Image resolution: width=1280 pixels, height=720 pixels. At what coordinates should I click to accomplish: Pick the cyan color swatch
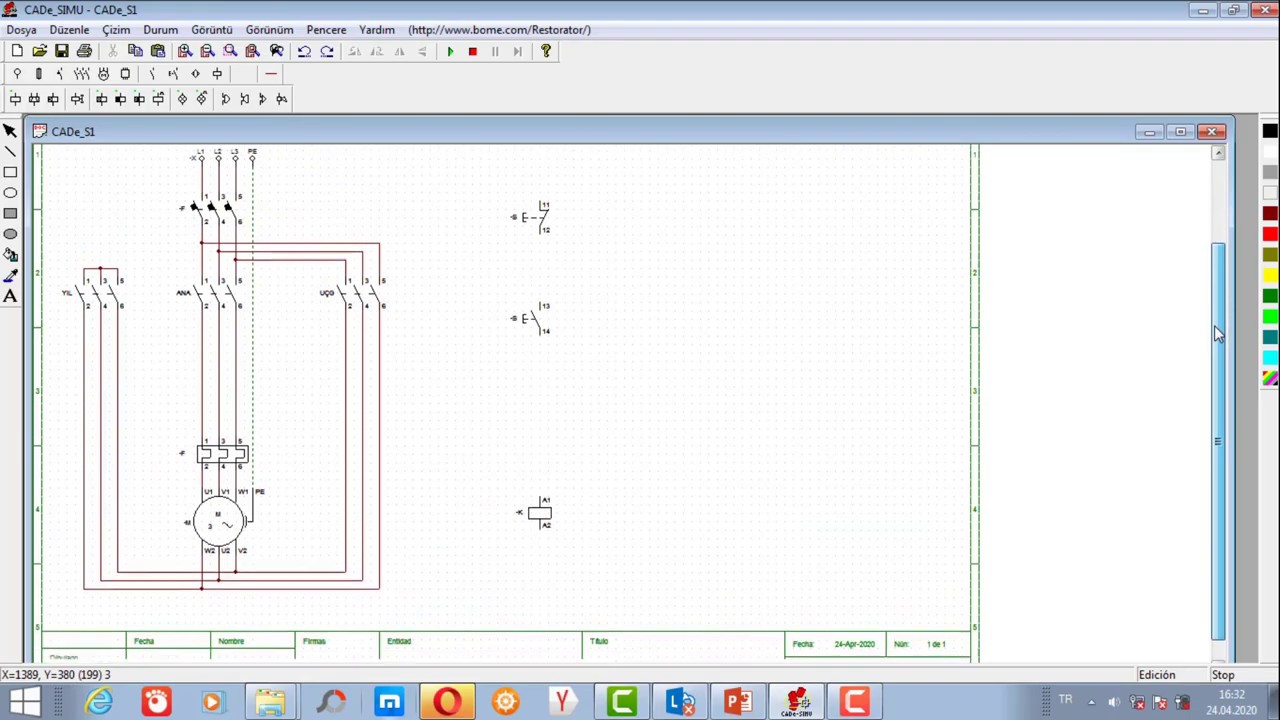[1270, 357]
